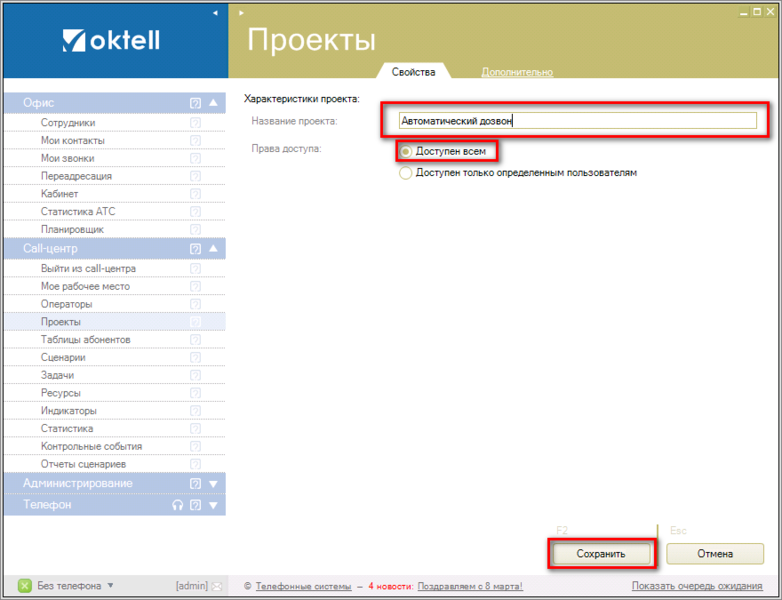
Task: Open Задачи in the sidebar
Action: [57, 376]
